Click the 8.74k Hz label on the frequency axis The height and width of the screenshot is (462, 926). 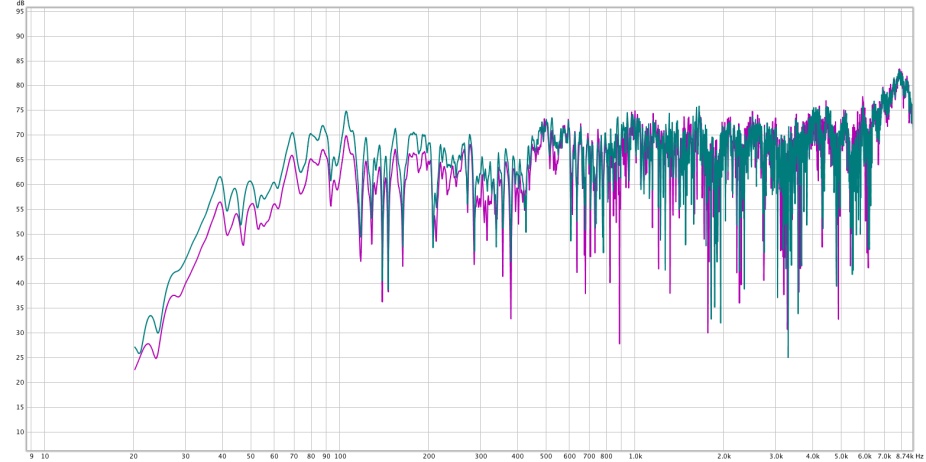tap(909, 456)
